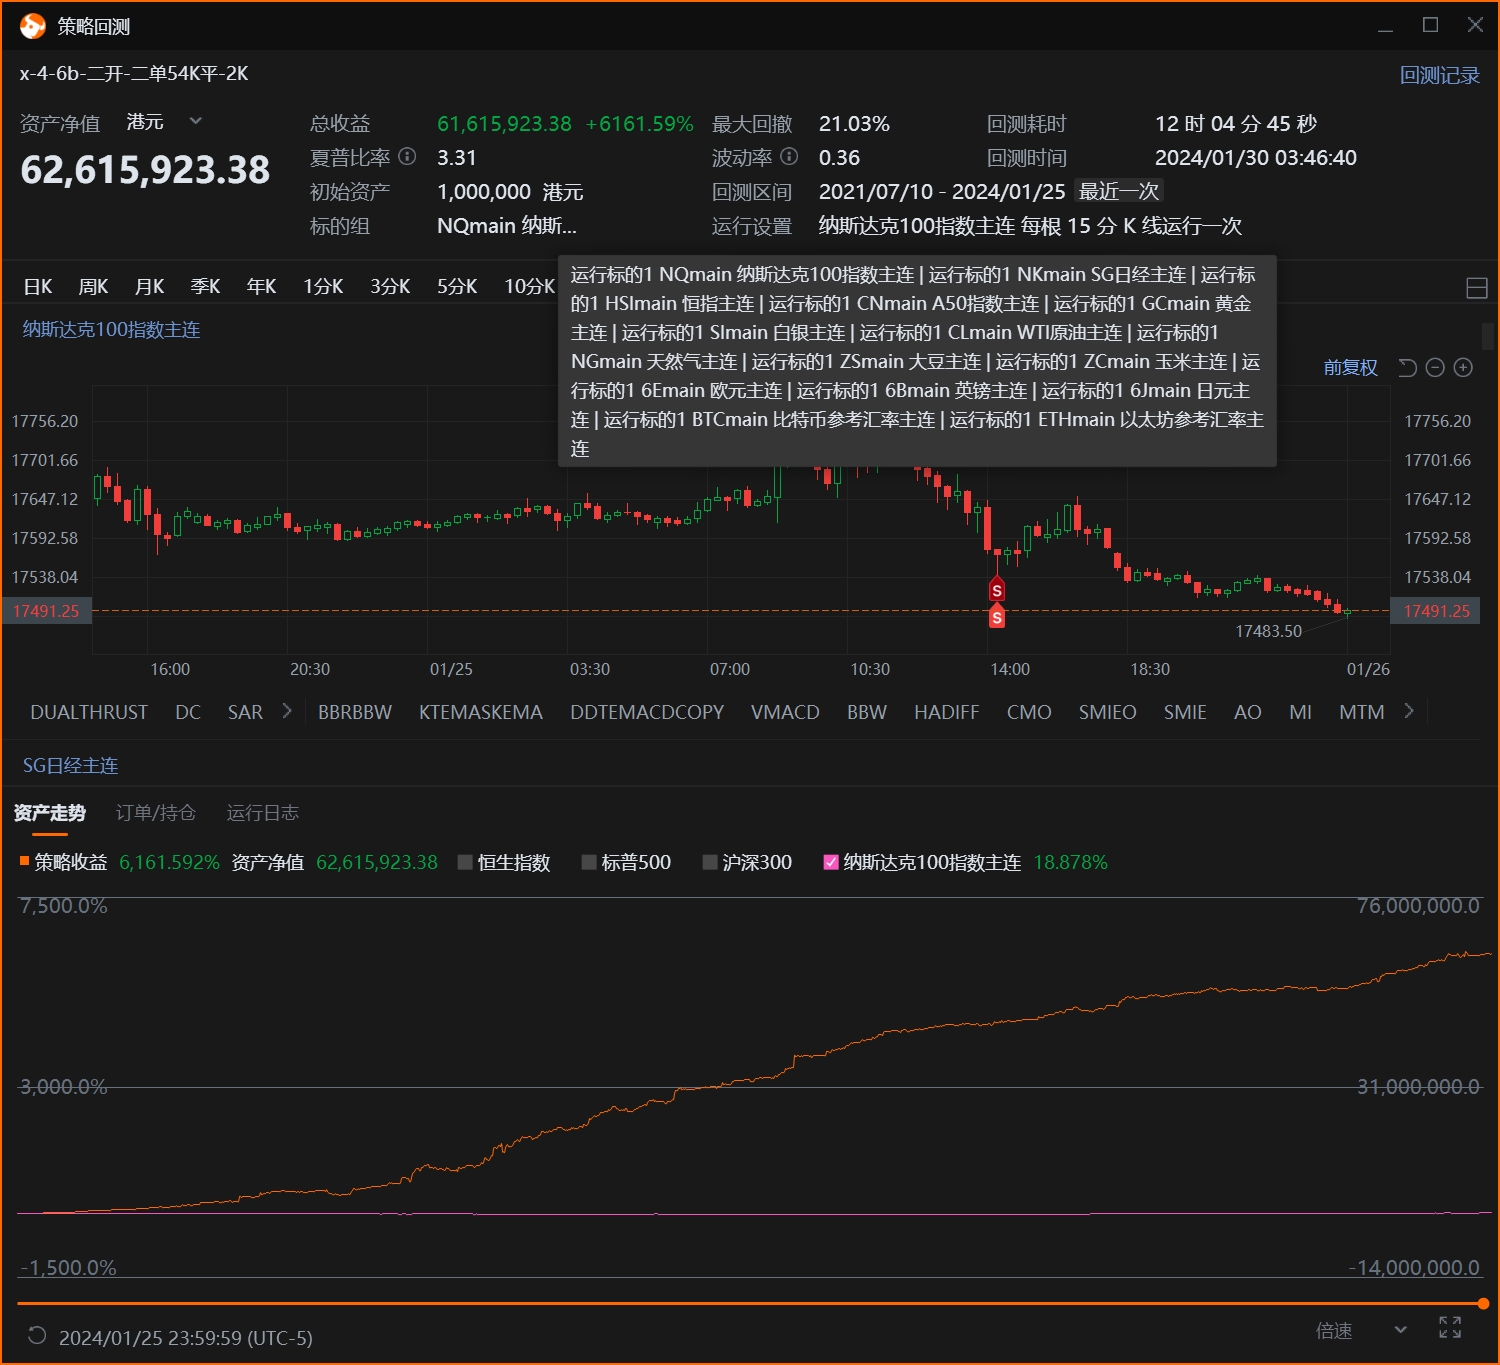The image size is (1500, 1365).
Task: Restart playback with refresh icon
Action: click(x=37, y=1336)
